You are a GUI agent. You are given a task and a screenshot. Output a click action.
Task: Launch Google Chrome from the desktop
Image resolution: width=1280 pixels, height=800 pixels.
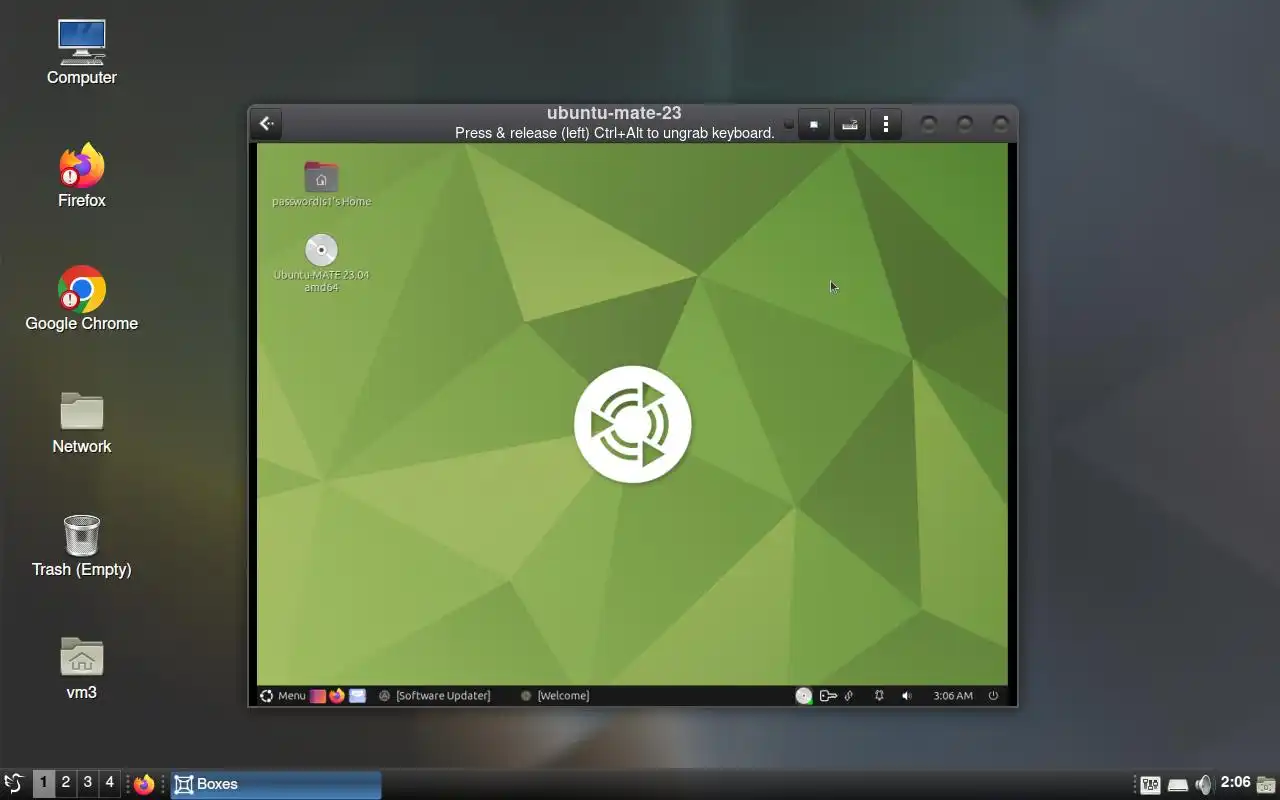pyautogui.click(x=82, y=298)
